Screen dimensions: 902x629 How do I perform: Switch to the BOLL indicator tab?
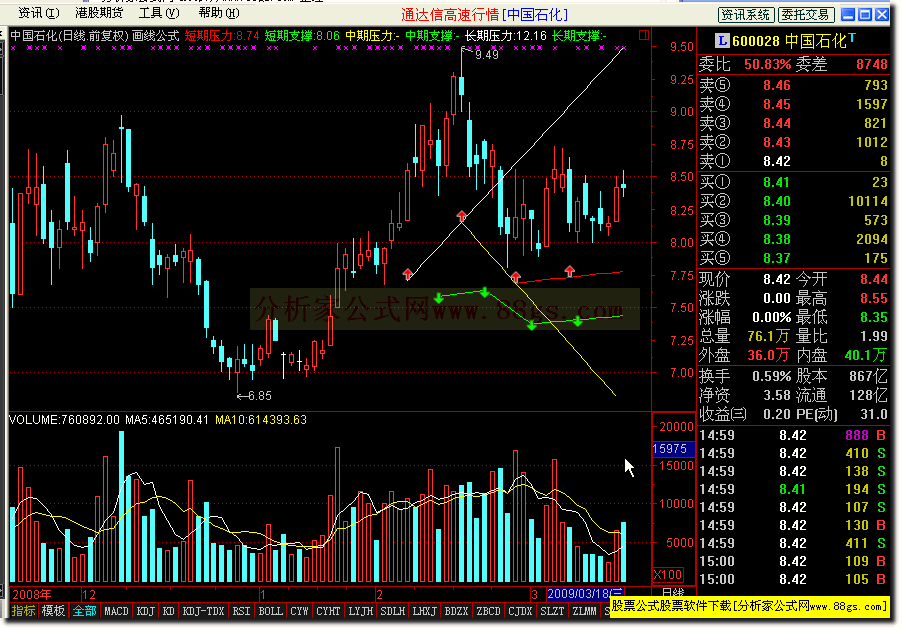(270, 611)
